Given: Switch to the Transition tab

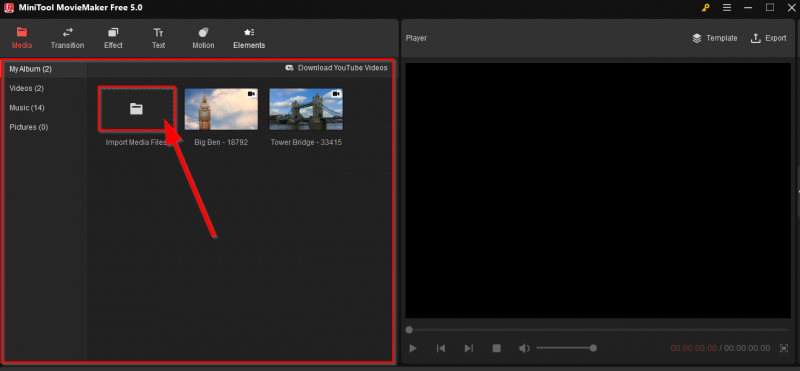Looking at the screenshot, I should [x=67, y=38].
